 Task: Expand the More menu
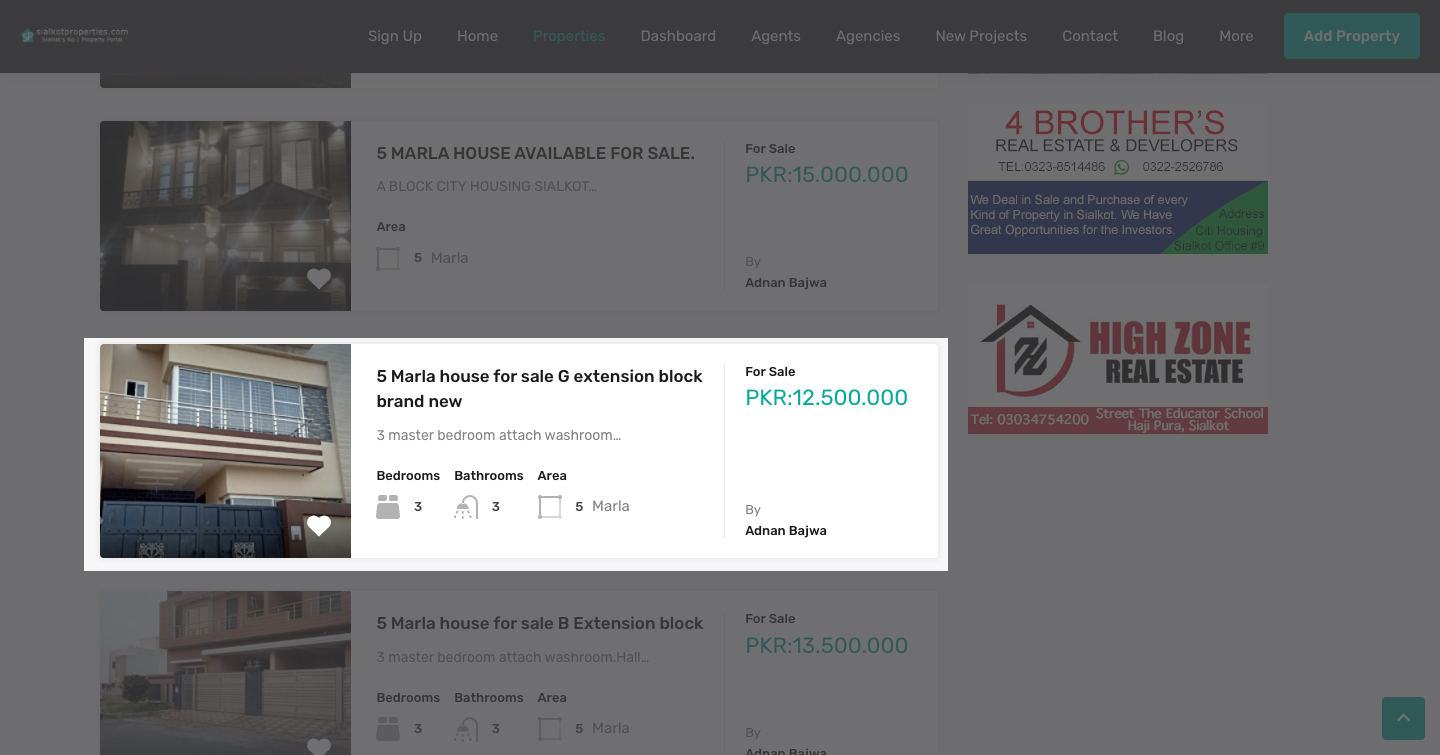1236,36
